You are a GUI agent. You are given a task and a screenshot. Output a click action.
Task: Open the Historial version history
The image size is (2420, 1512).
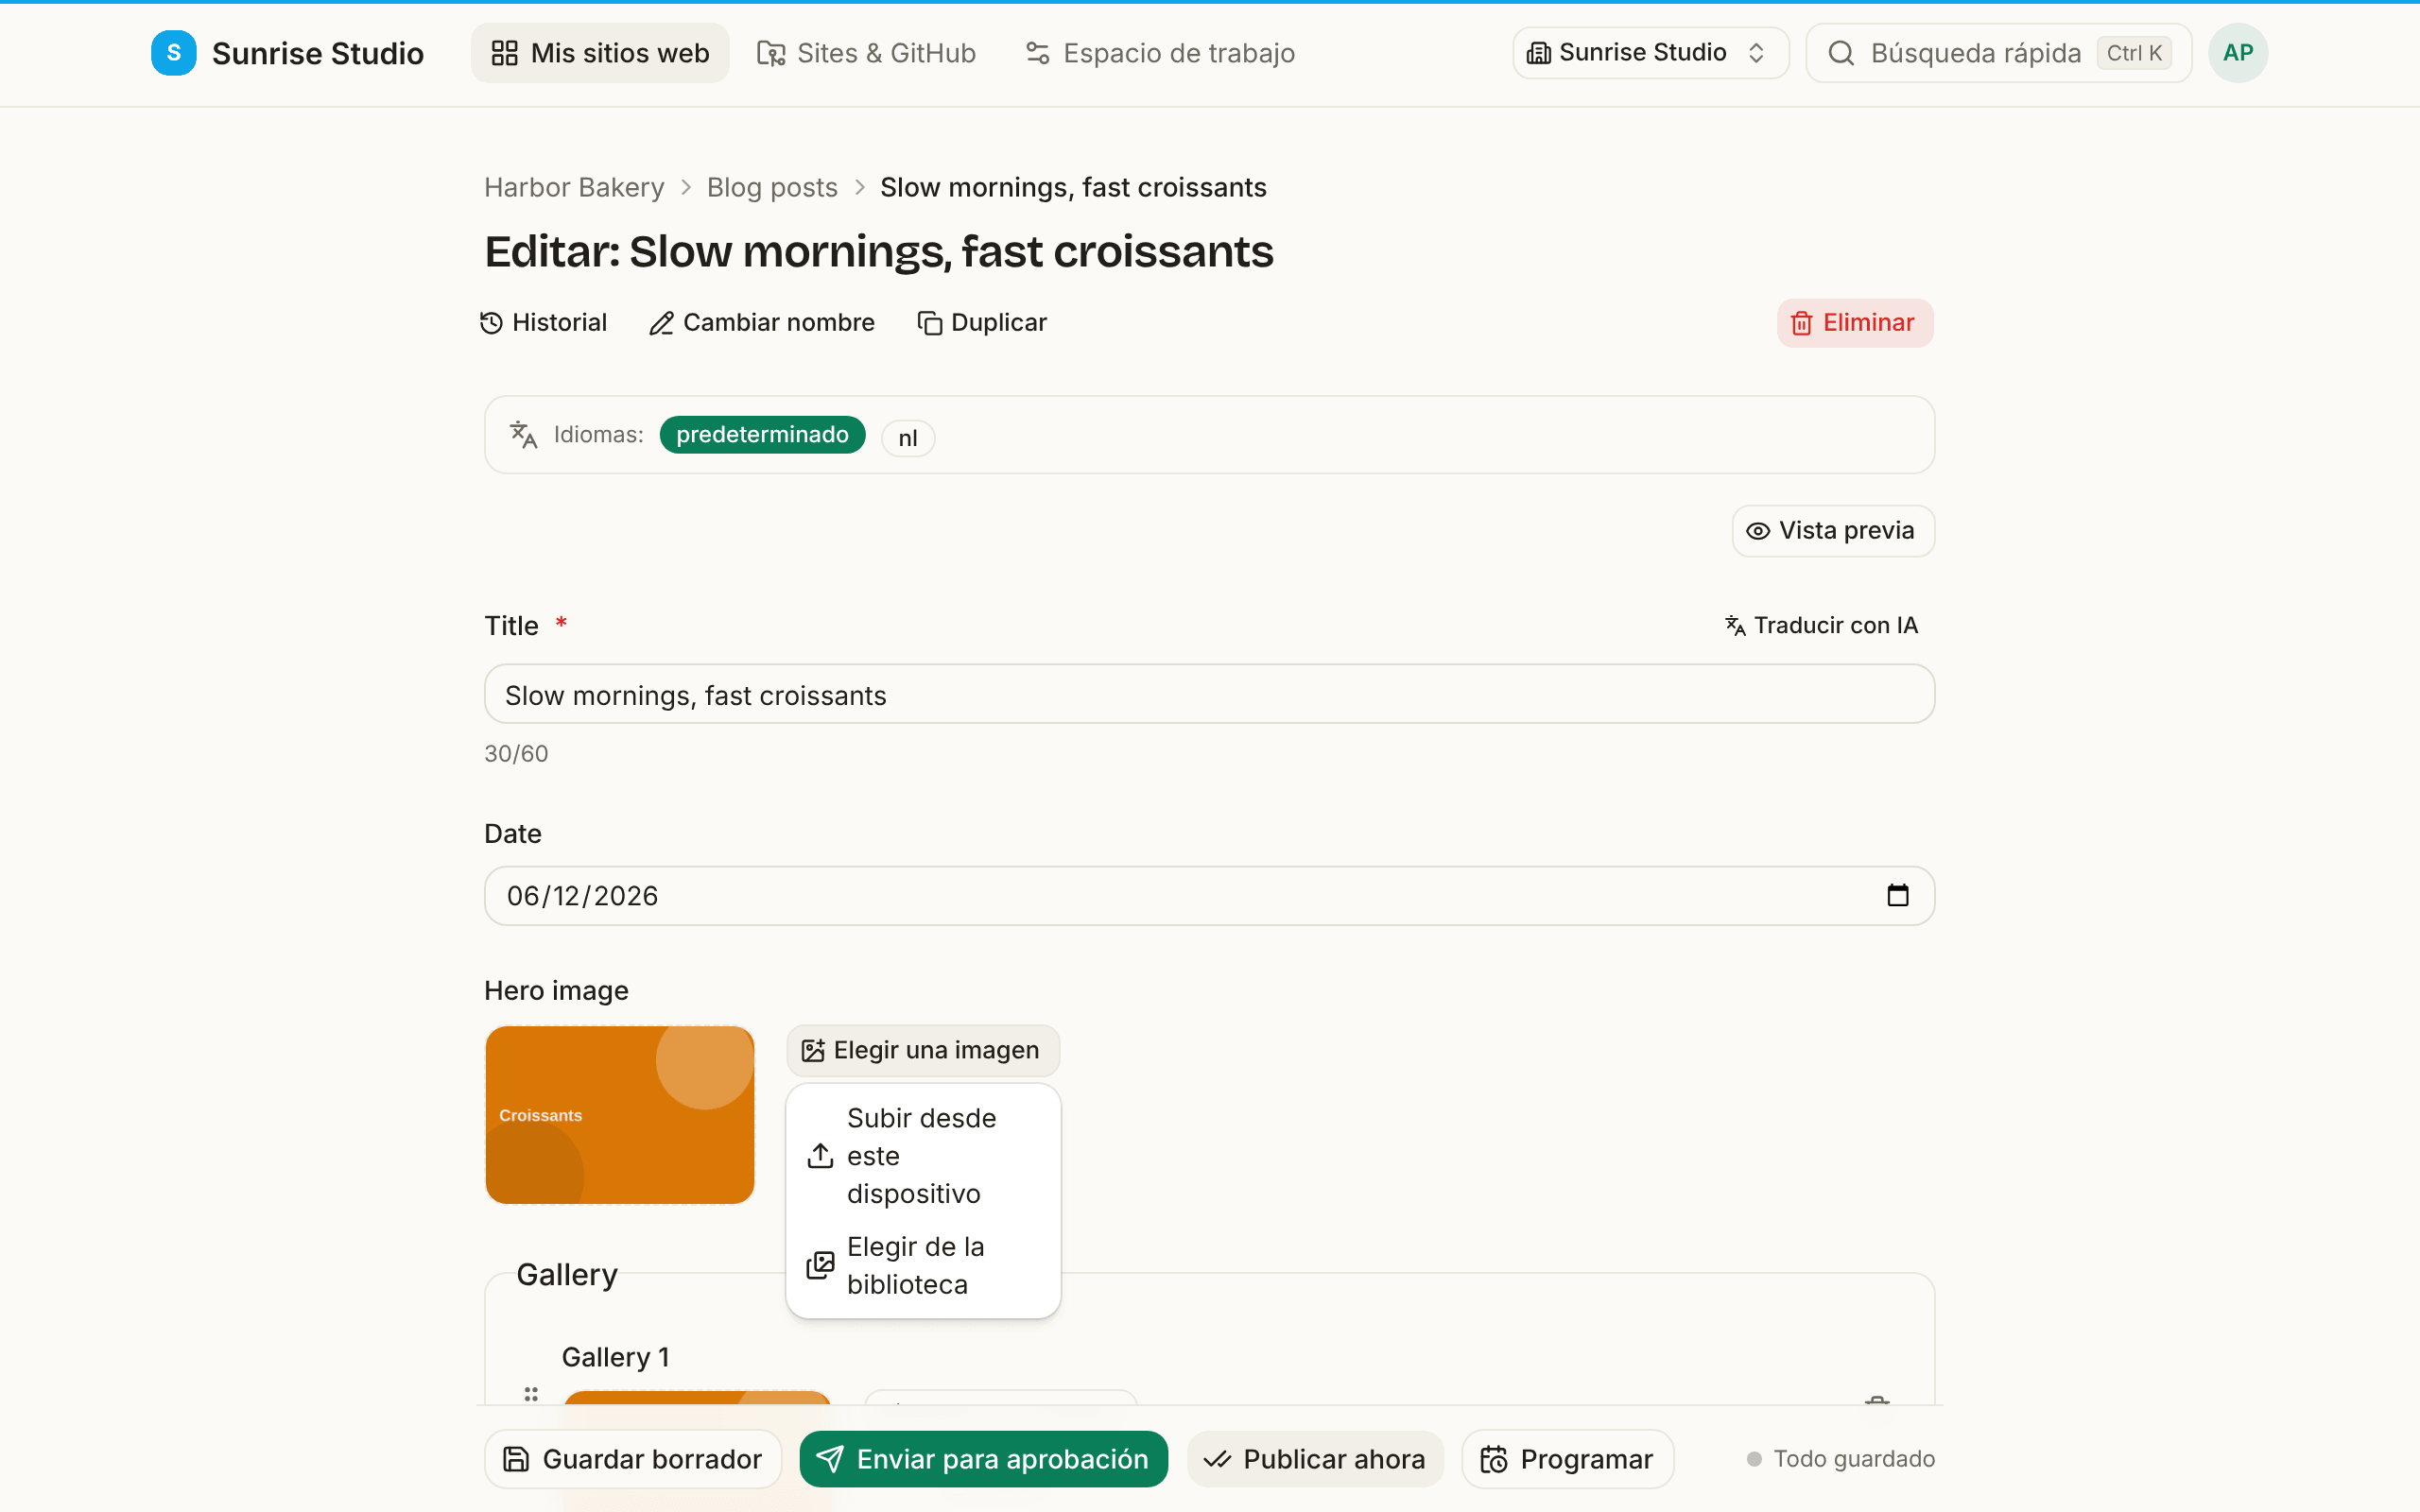tap(543, 323)
